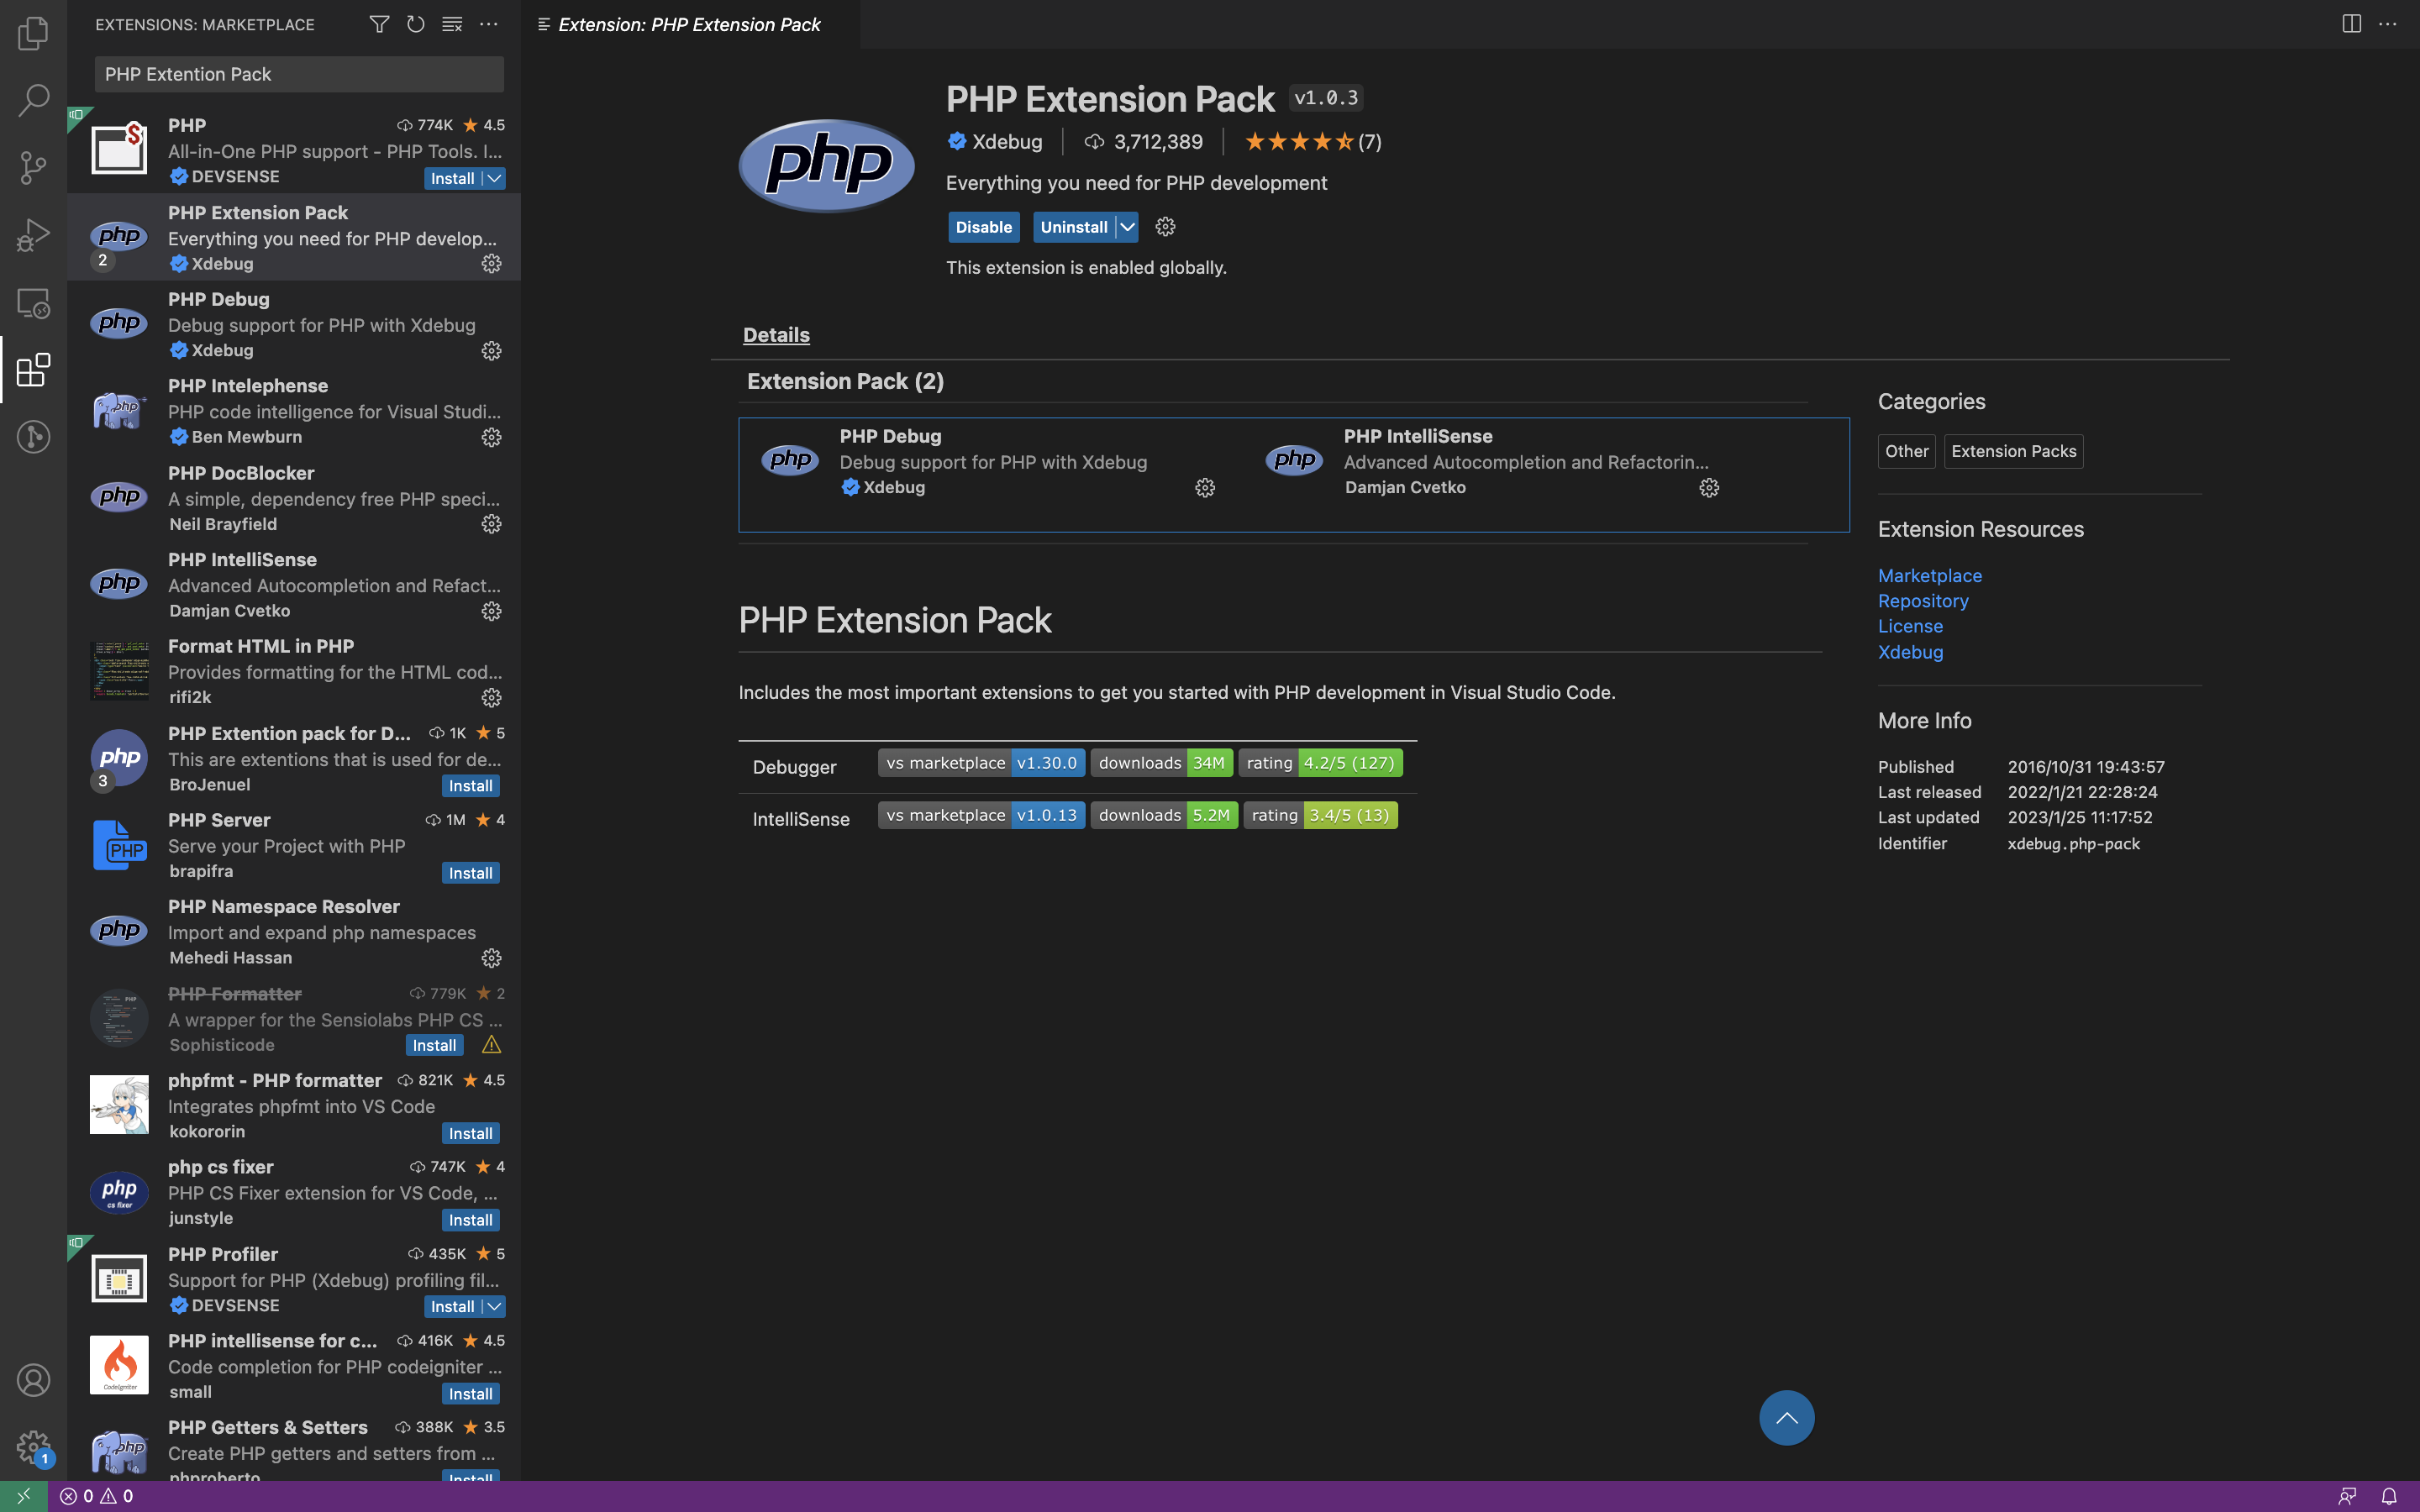View warning icon on PHP Formatter
This screenshot has height=1512, width=2420.
(491, 1045)
